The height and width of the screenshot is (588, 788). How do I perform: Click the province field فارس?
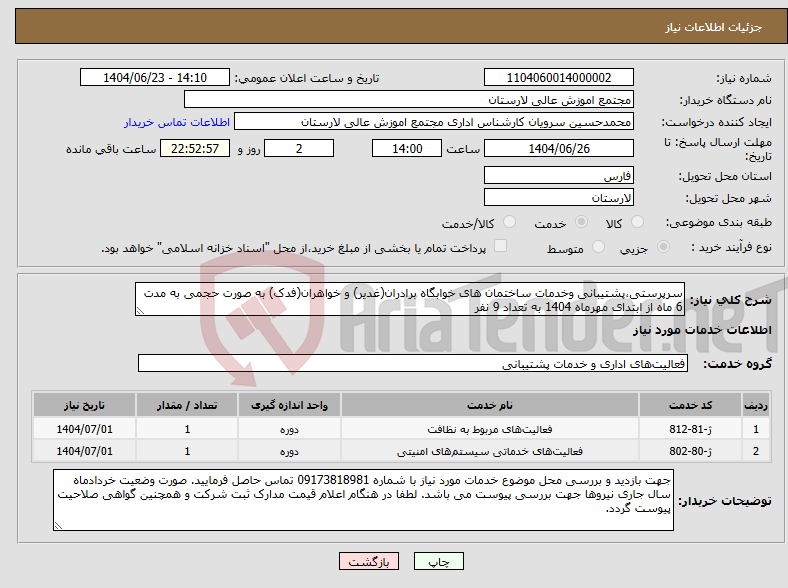pyautogui.click(x=558, y=175)
